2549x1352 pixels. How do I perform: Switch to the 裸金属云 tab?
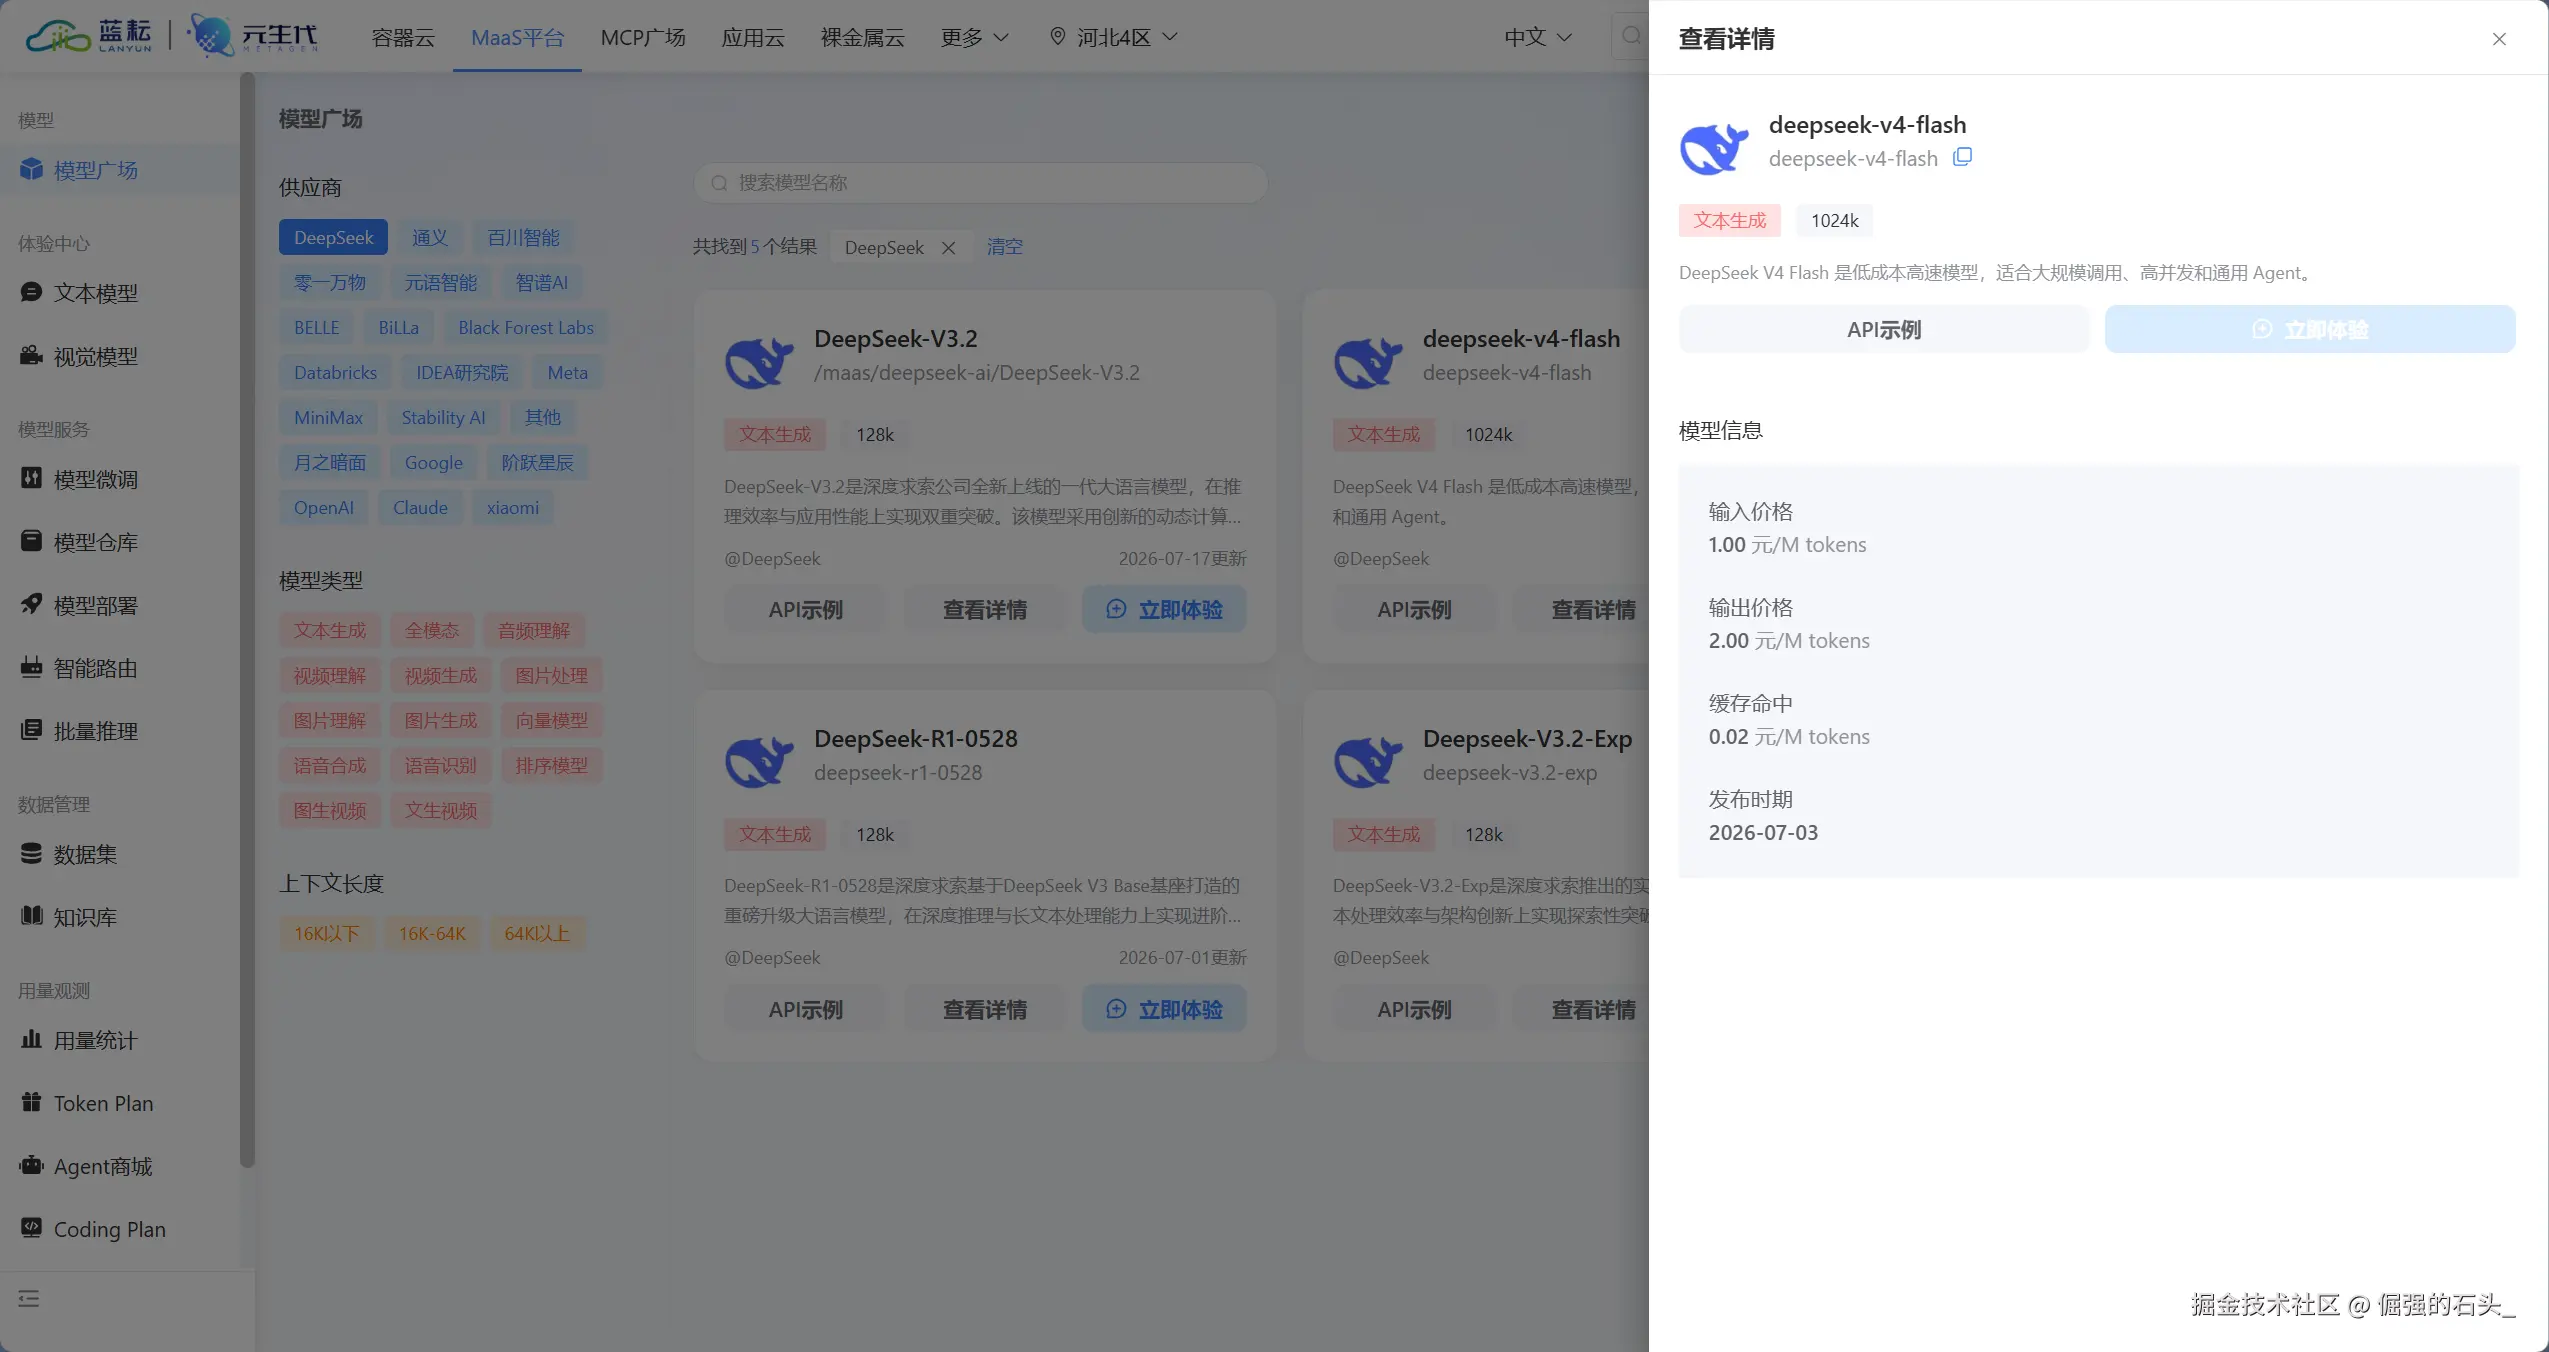coord(862,37)
